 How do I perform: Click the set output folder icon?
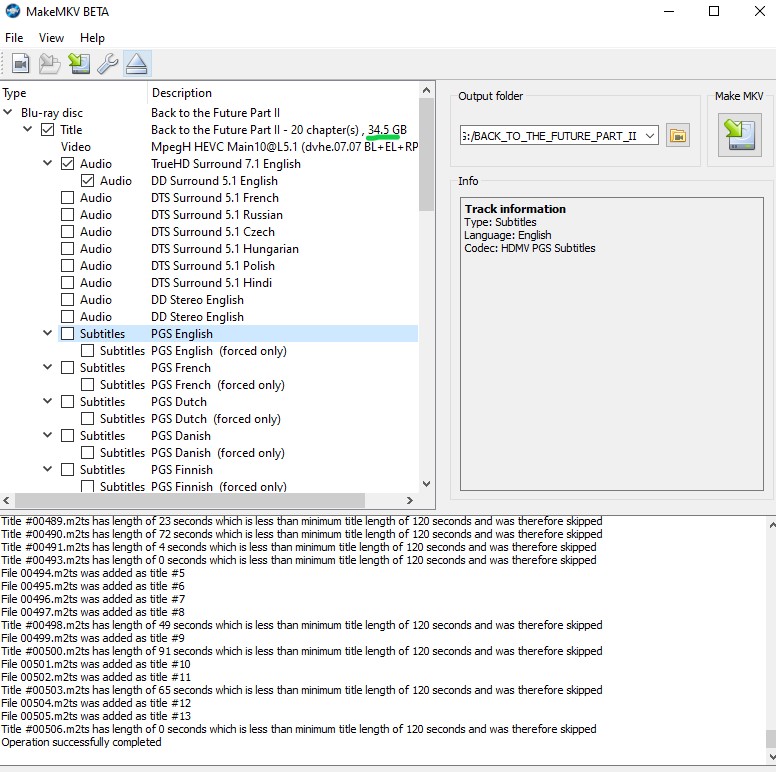(678, 136)
